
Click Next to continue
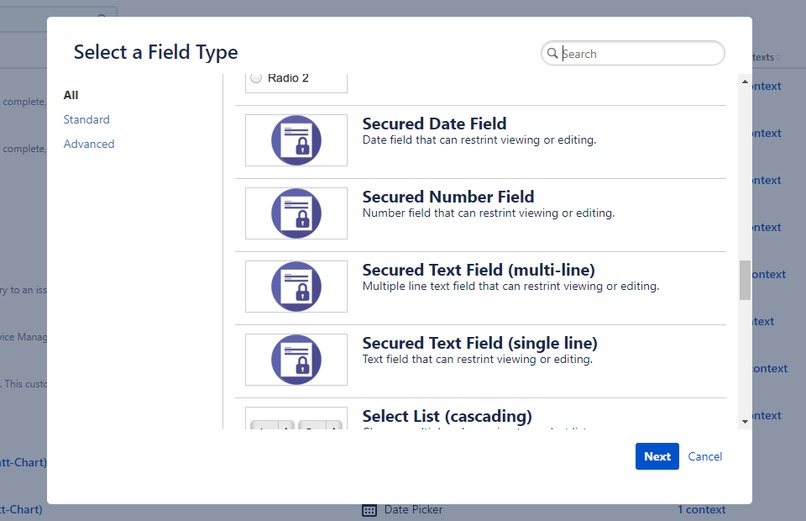(657, 456)
